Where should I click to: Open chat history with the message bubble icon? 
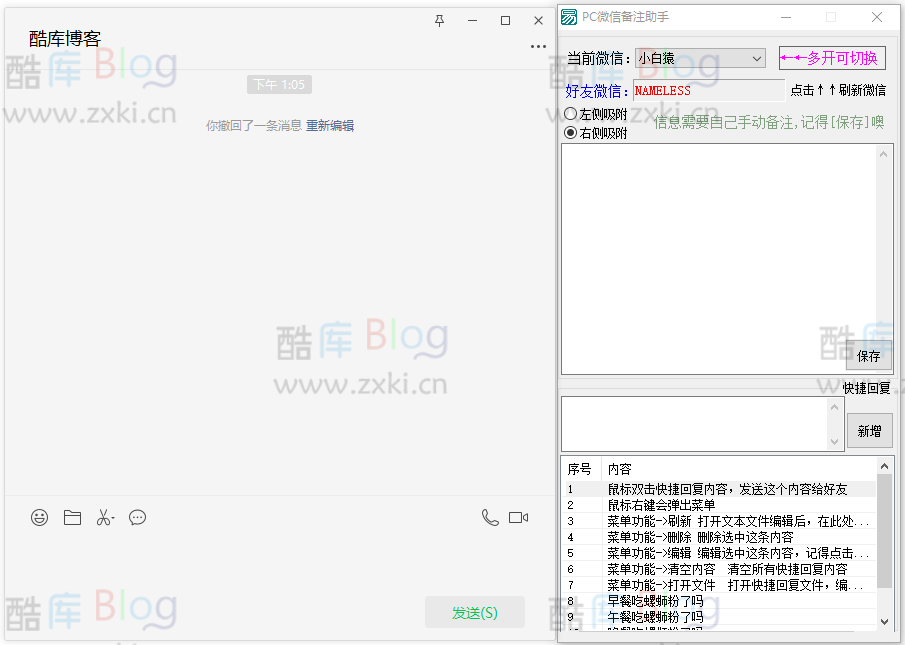137,517
